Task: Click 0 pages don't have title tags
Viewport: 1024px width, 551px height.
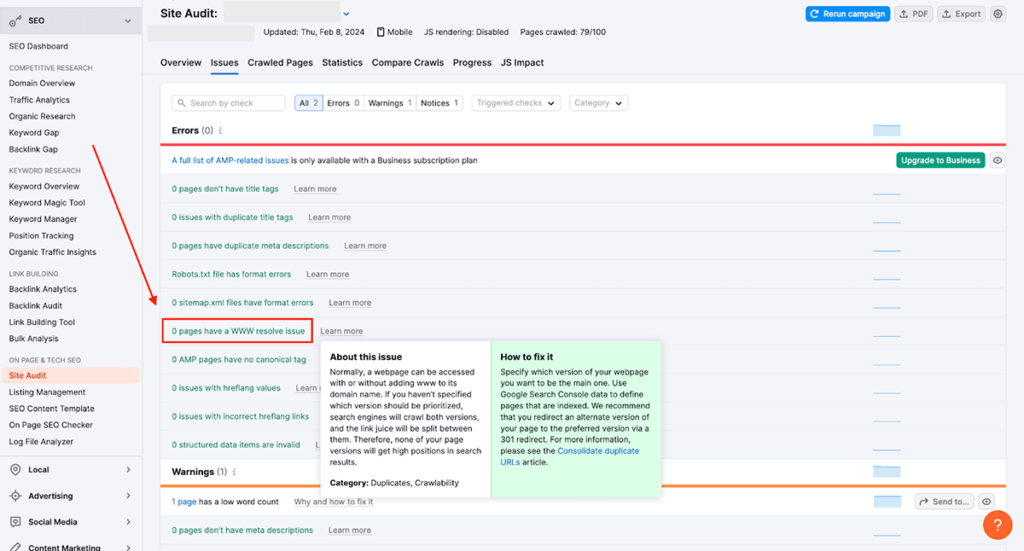Action: pos(225,189)
